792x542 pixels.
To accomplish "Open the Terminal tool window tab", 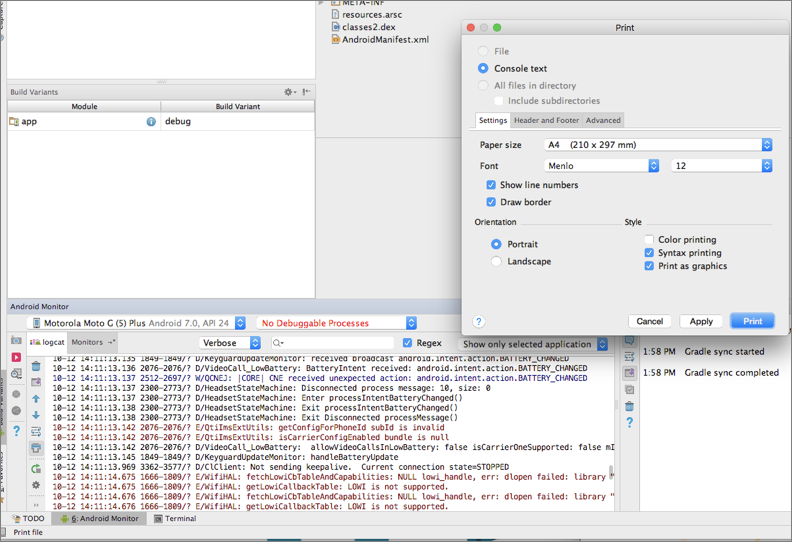I will 175,518.
